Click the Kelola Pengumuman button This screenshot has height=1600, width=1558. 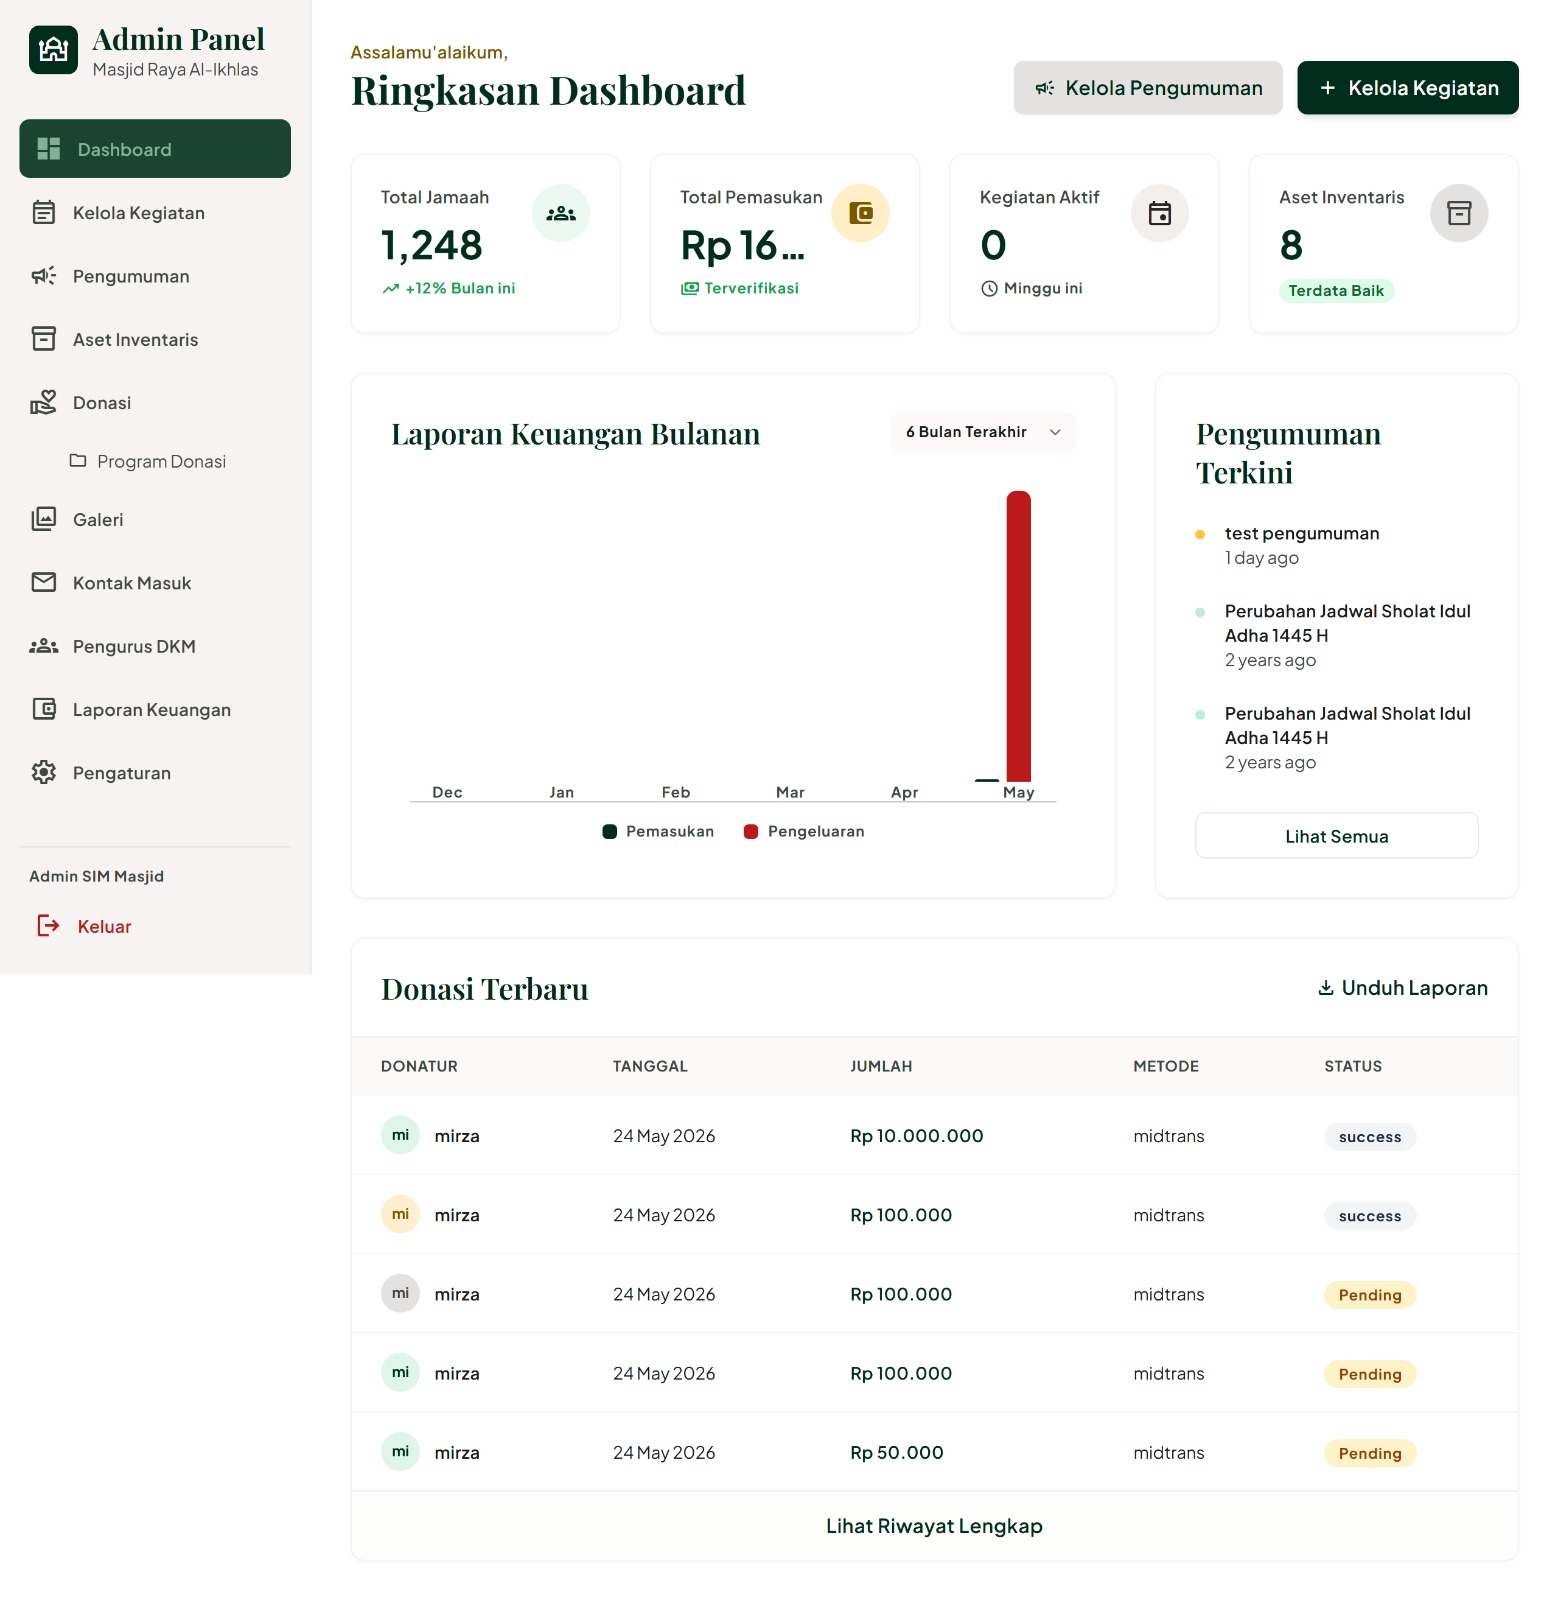[1148, 88]
